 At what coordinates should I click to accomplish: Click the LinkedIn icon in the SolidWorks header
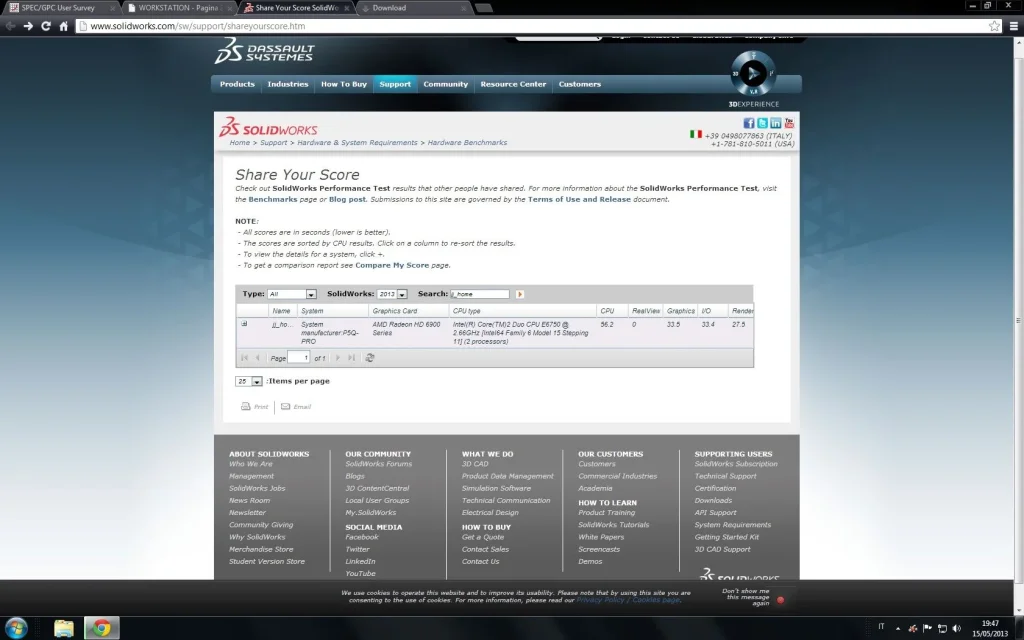[775, 123]
